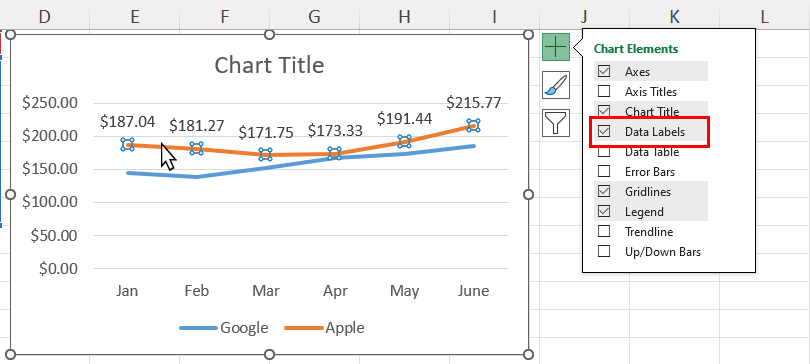Select column E header
The height and width of the screenshot is (364, 810).
coord(134,17)
